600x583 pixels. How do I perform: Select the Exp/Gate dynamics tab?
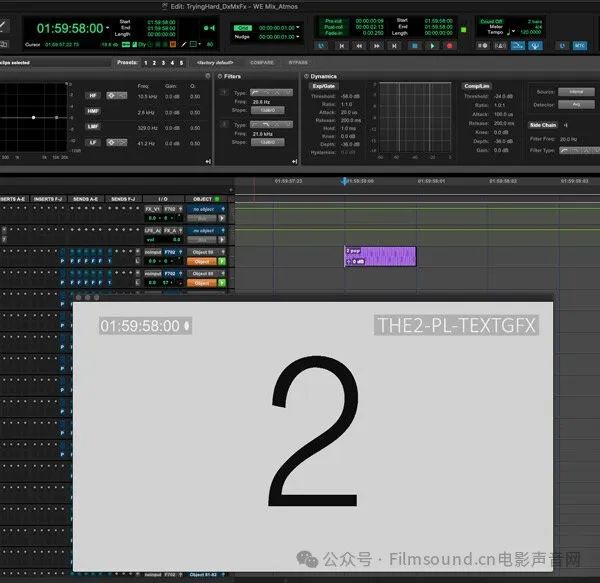pyautogui.click(x=324, y=86)
